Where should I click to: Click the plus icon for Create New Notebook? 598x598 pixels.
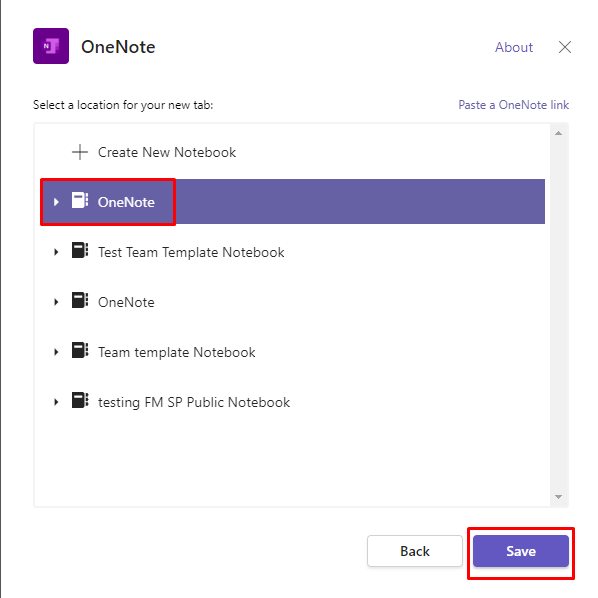coord(80,152)
